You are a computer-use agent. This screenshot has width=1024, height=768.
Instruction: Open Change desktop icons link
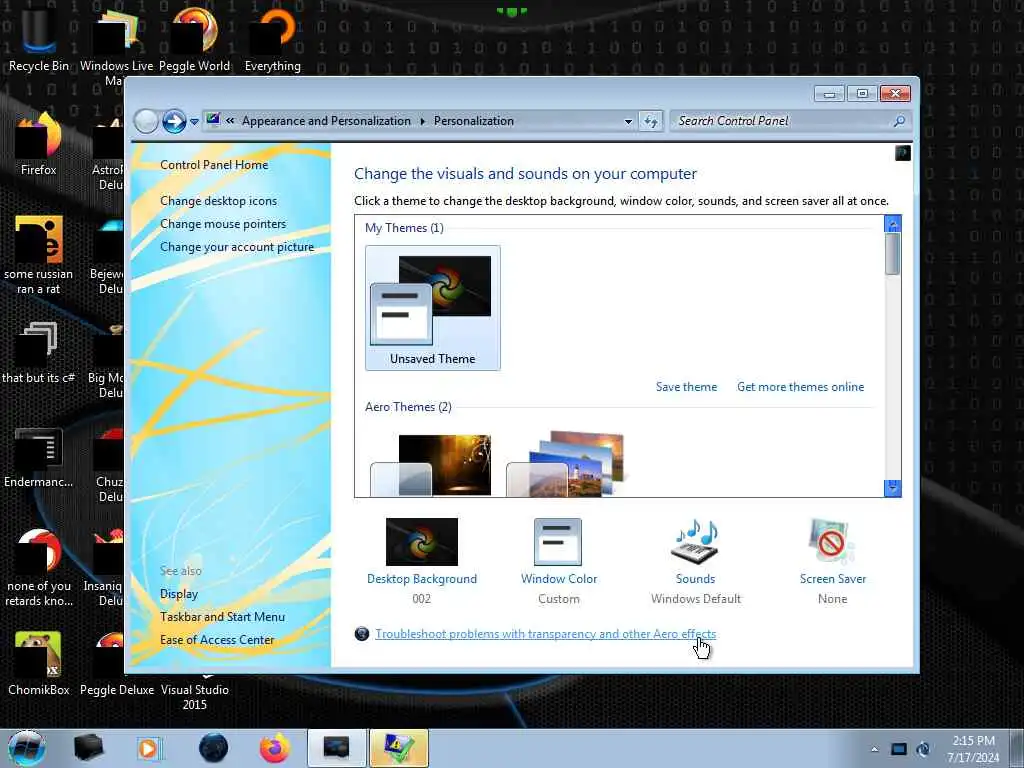point(218,200)
